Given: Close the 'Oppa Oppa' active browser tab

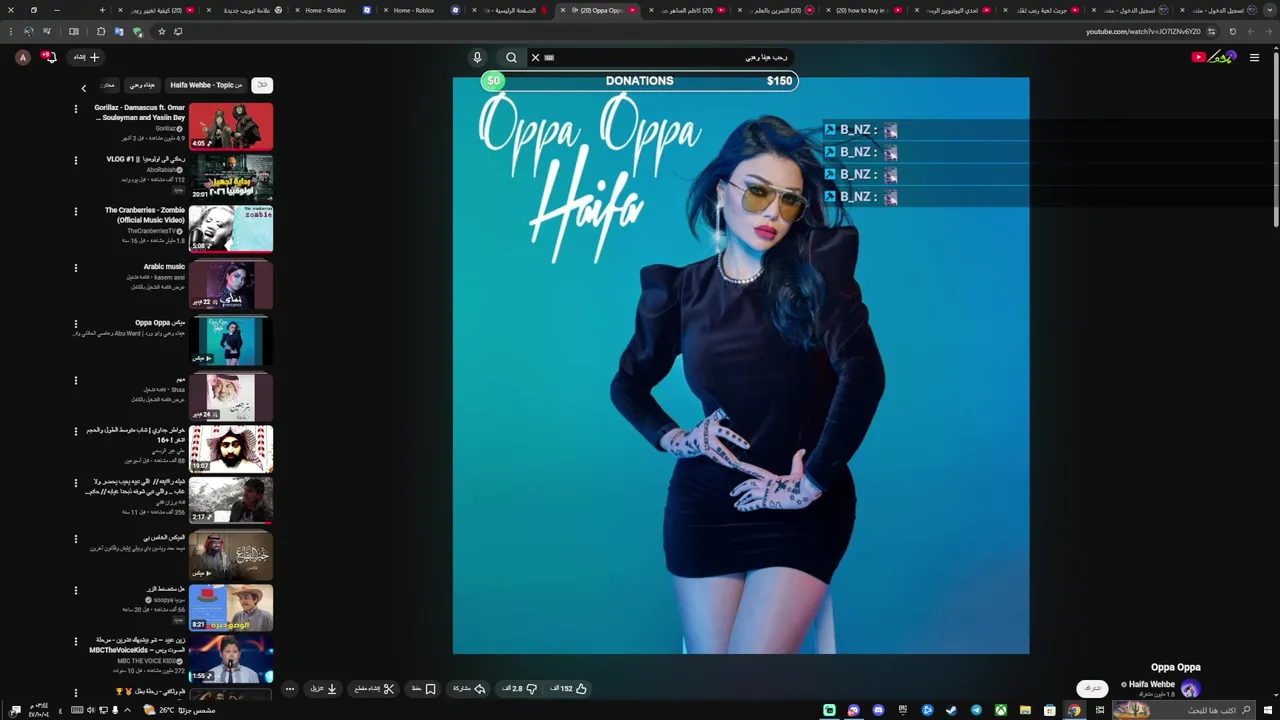Looking at the screenshot, I should click(562, 10).
